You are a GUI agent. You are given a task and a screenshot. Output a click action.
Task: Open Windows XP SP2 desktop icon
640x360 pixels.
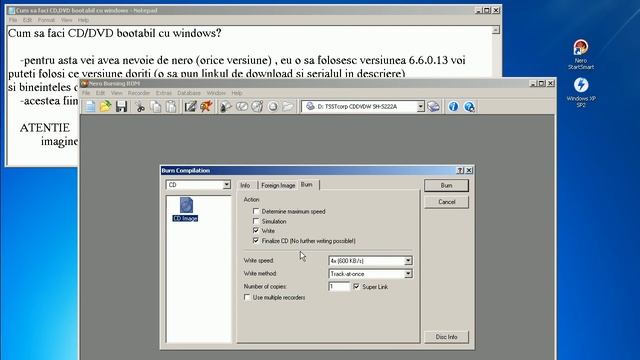pos(581,93)
